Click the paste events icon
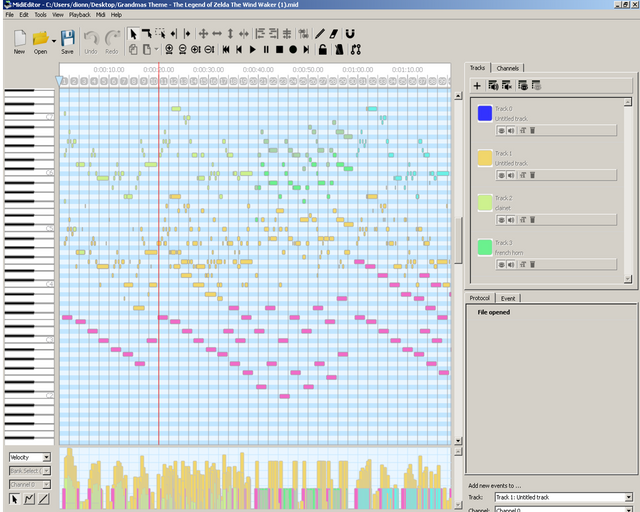 click(147, 49)
